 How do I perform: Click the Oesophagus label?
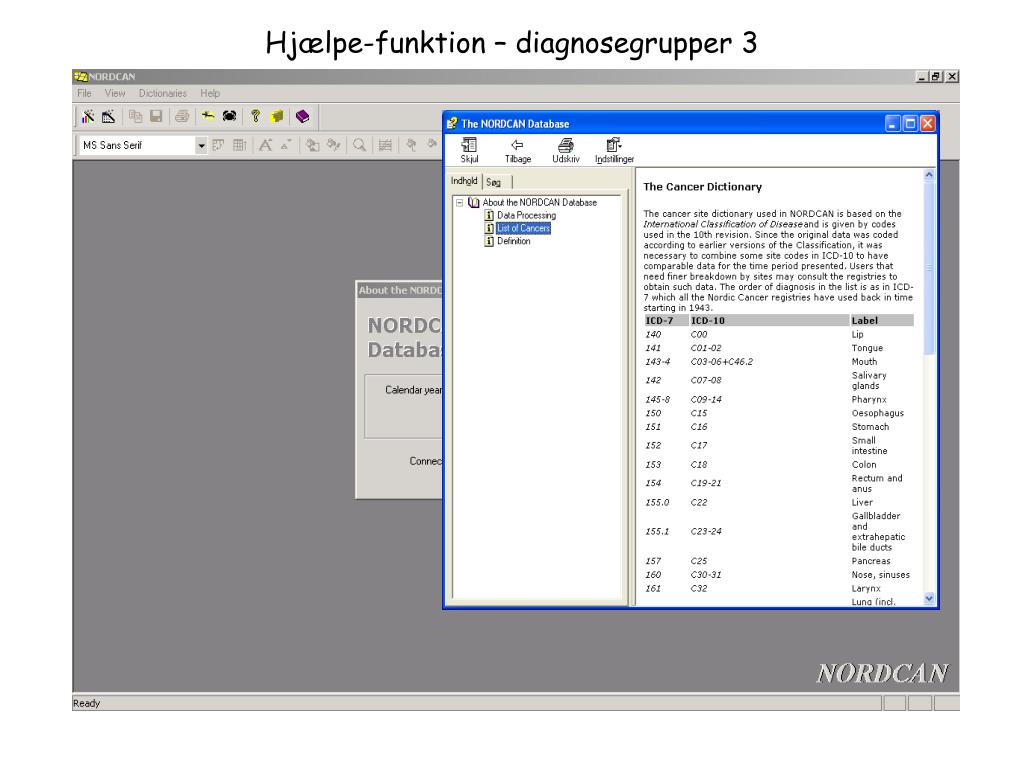pyautogui.click(x=878, y=413)
